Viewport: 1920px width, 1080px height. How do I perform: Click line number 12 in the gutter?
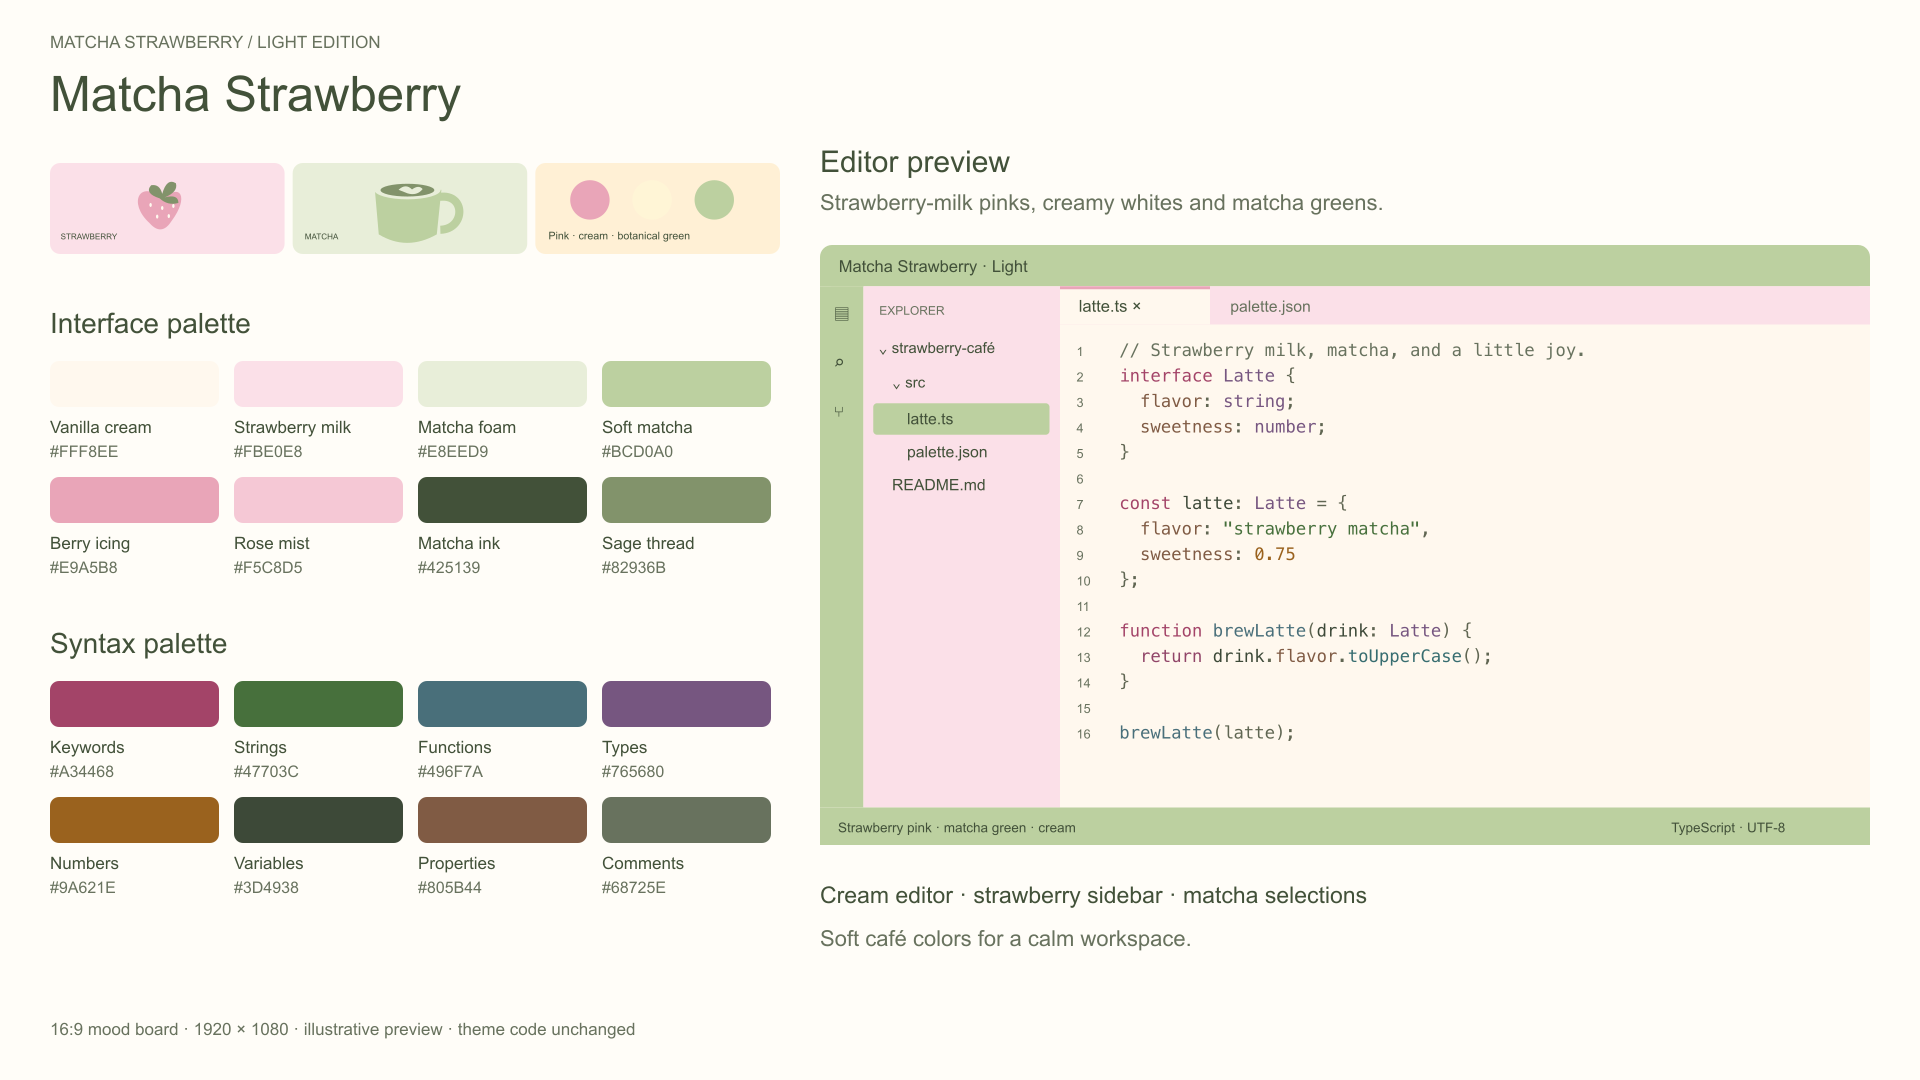1084,632
